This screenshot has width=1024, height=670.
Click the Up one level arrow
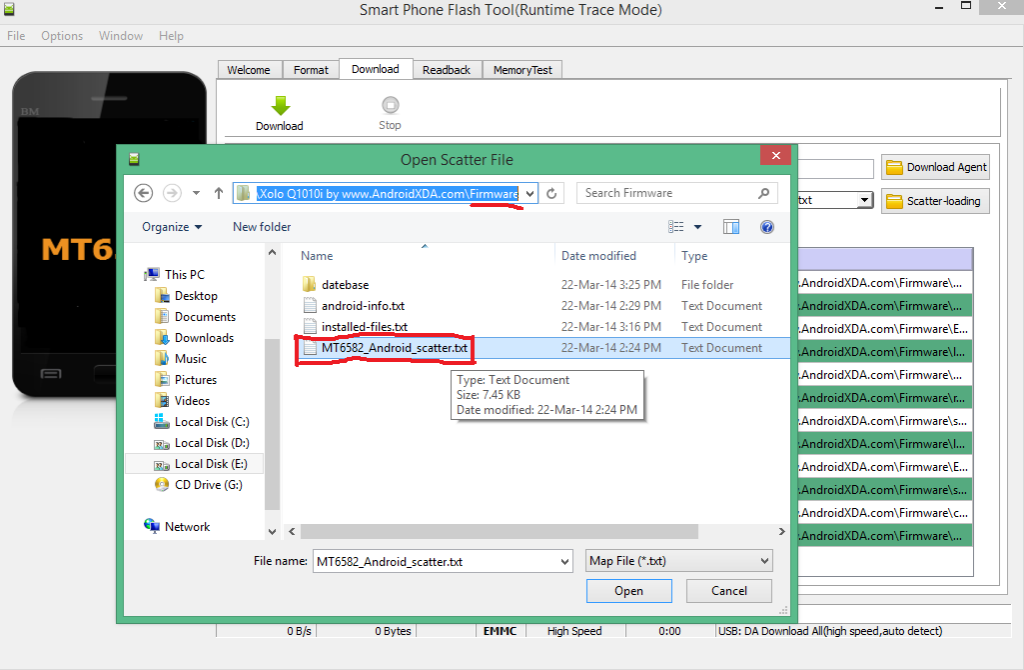[x=219, y=193]
